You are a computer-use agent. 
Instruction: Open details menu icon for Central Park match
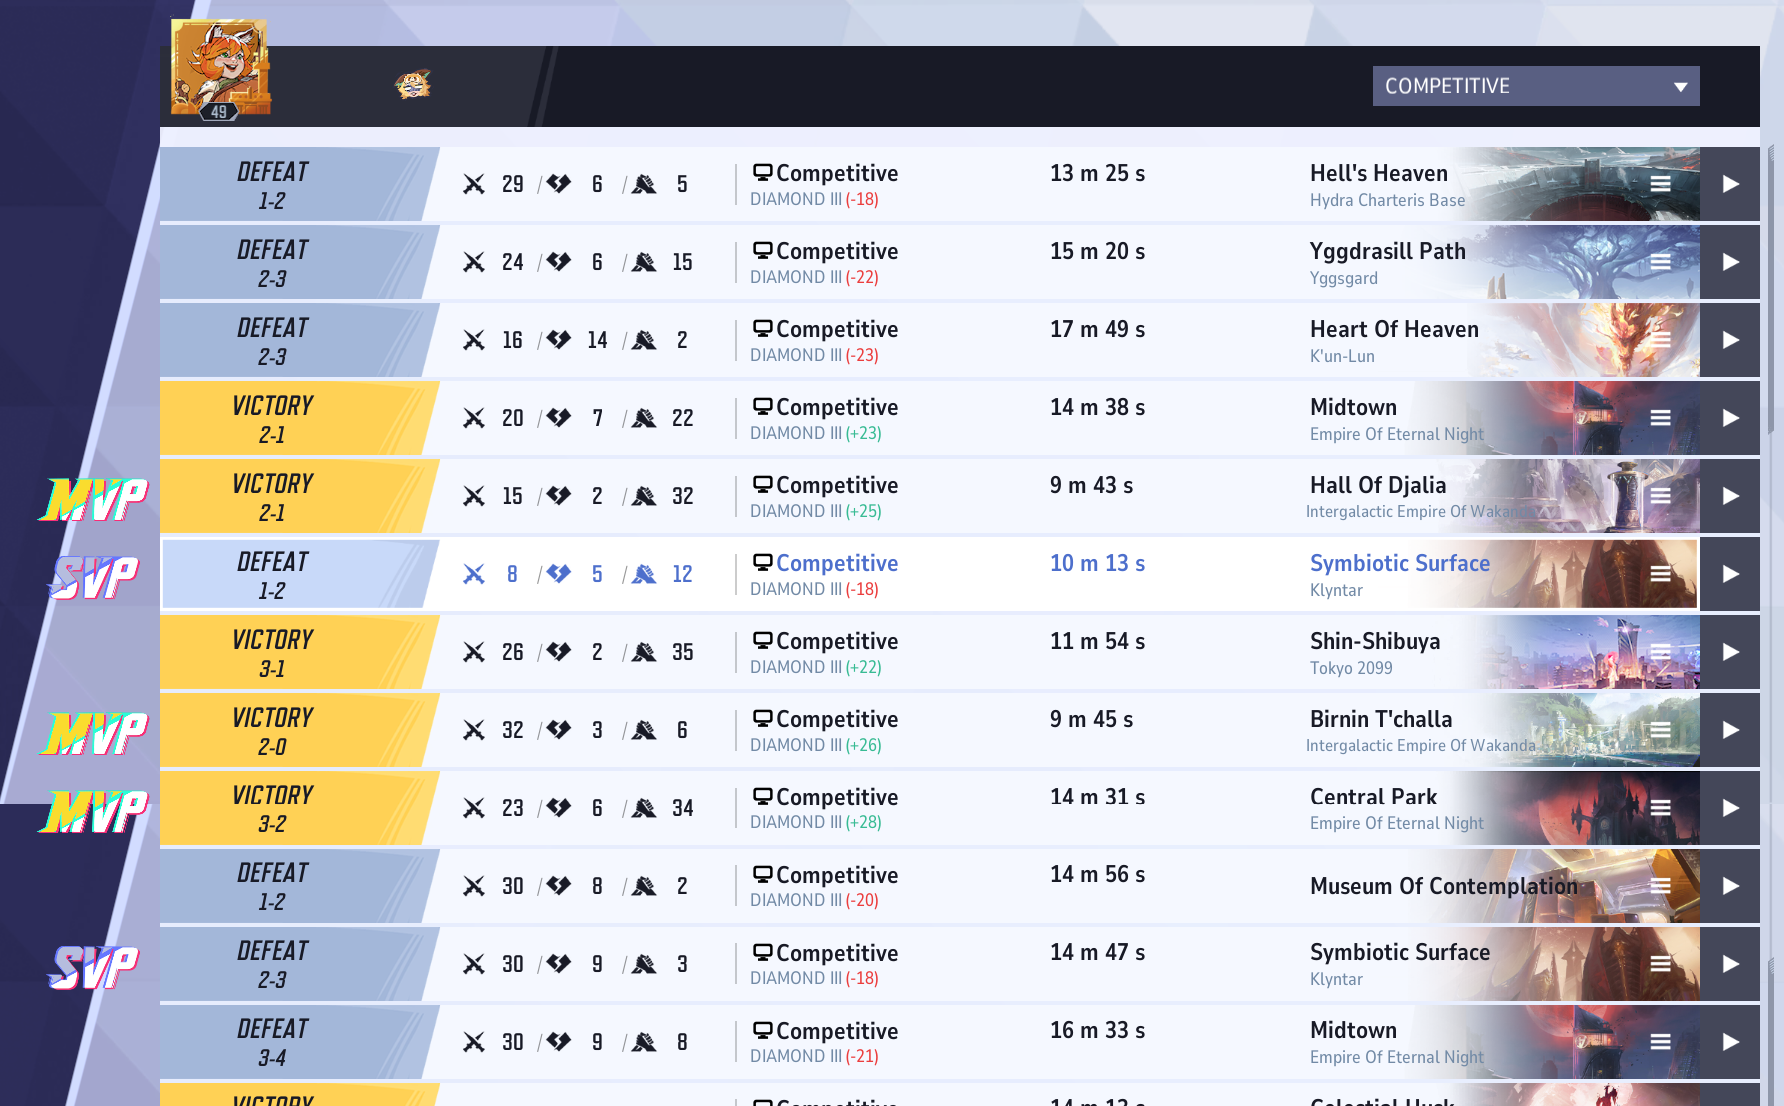click(1660, 808)
